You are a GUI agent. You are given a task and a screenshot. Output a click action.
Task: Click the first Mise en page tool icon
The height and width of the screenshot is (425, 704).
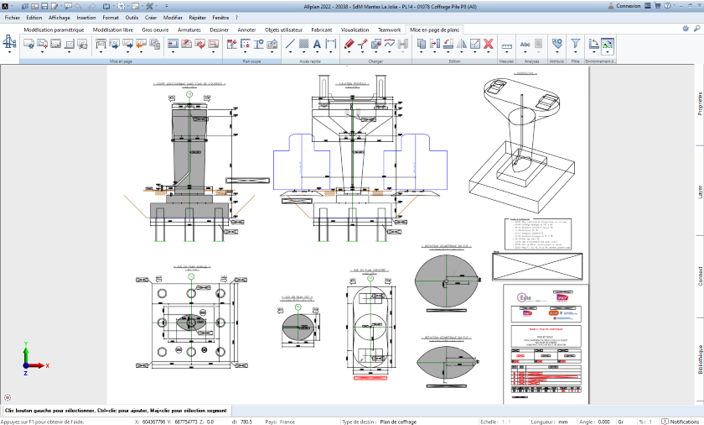(x=29, y=44)
